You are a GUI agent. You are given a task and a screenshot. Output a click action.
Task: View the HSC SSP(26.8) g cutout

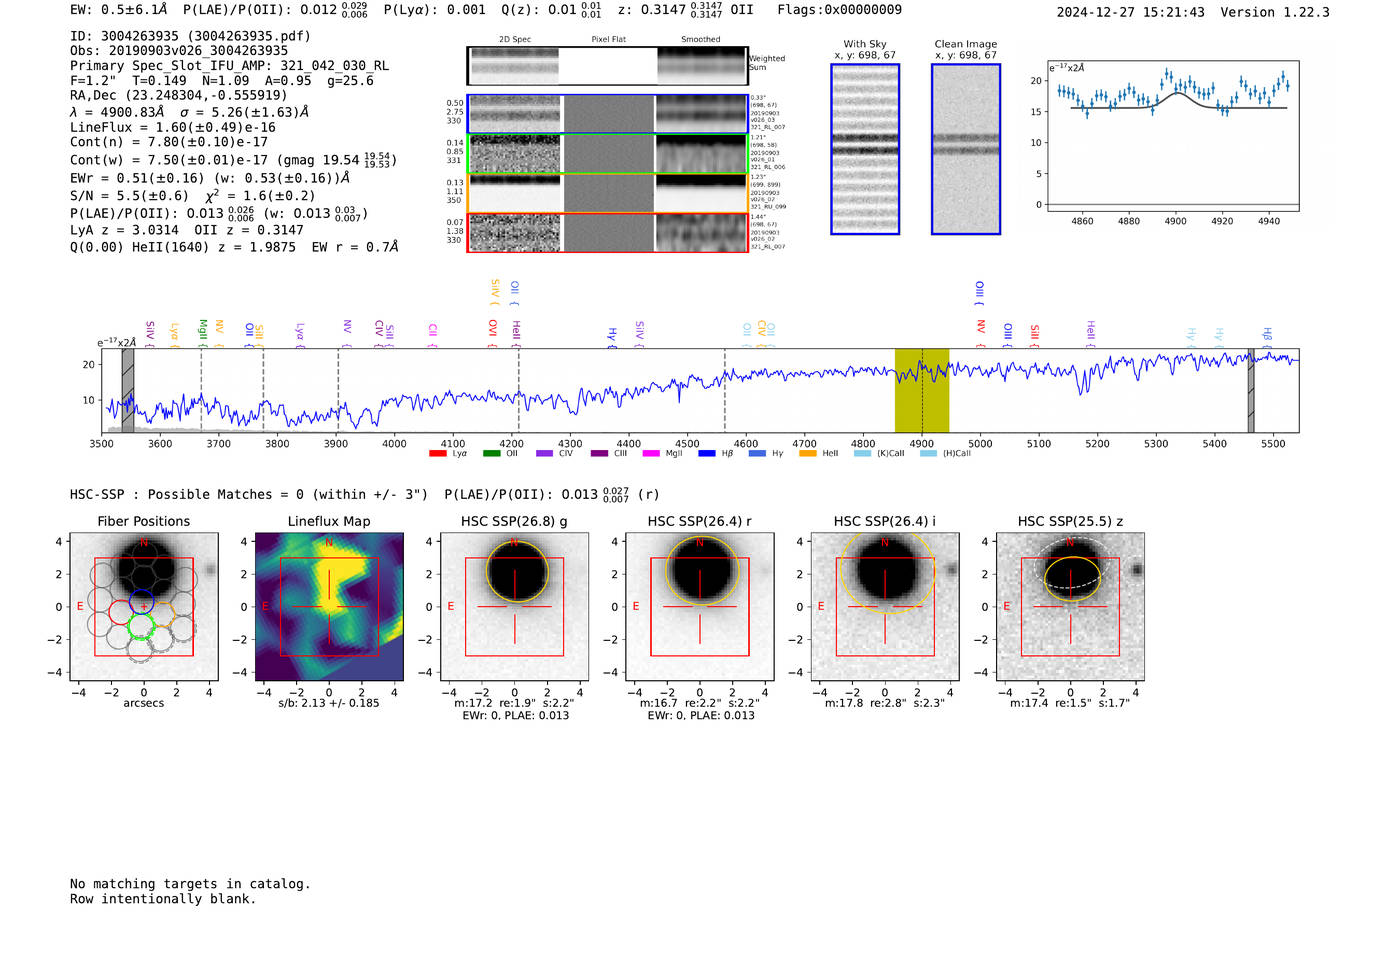[x=515, y=607]
